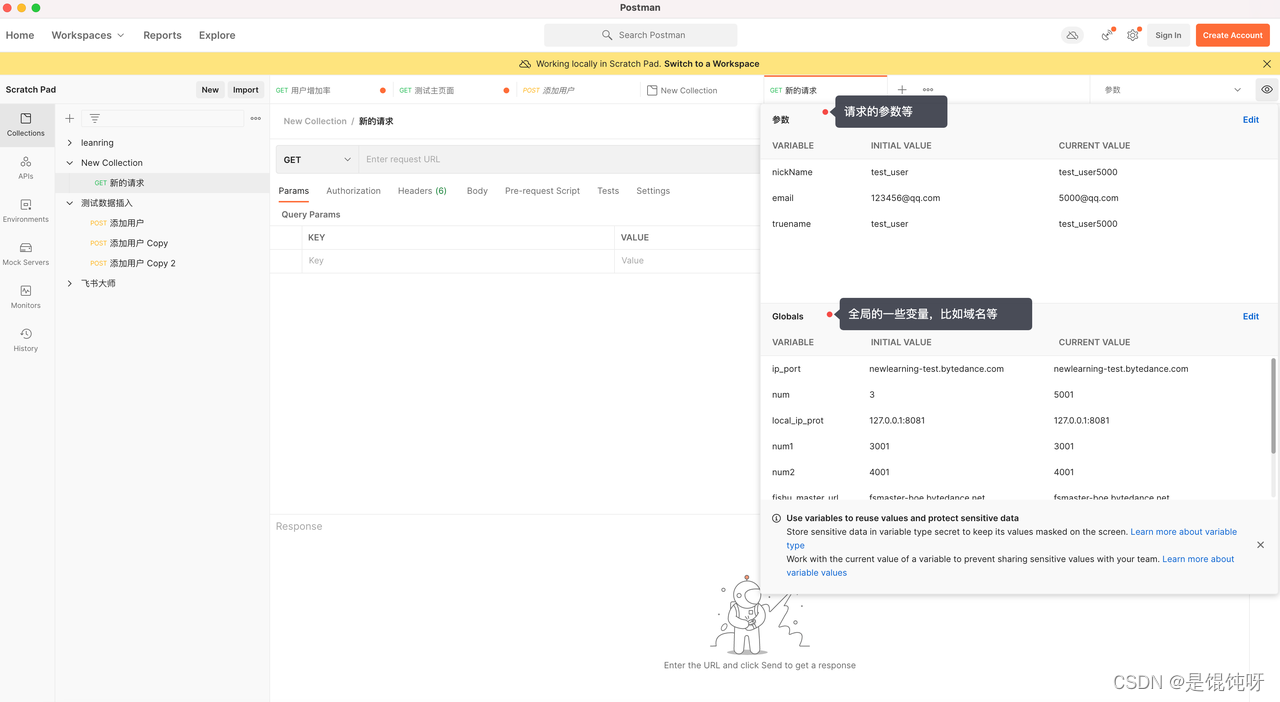
Task: Open the GET method dropdown
Action: [x=318, y=159]
